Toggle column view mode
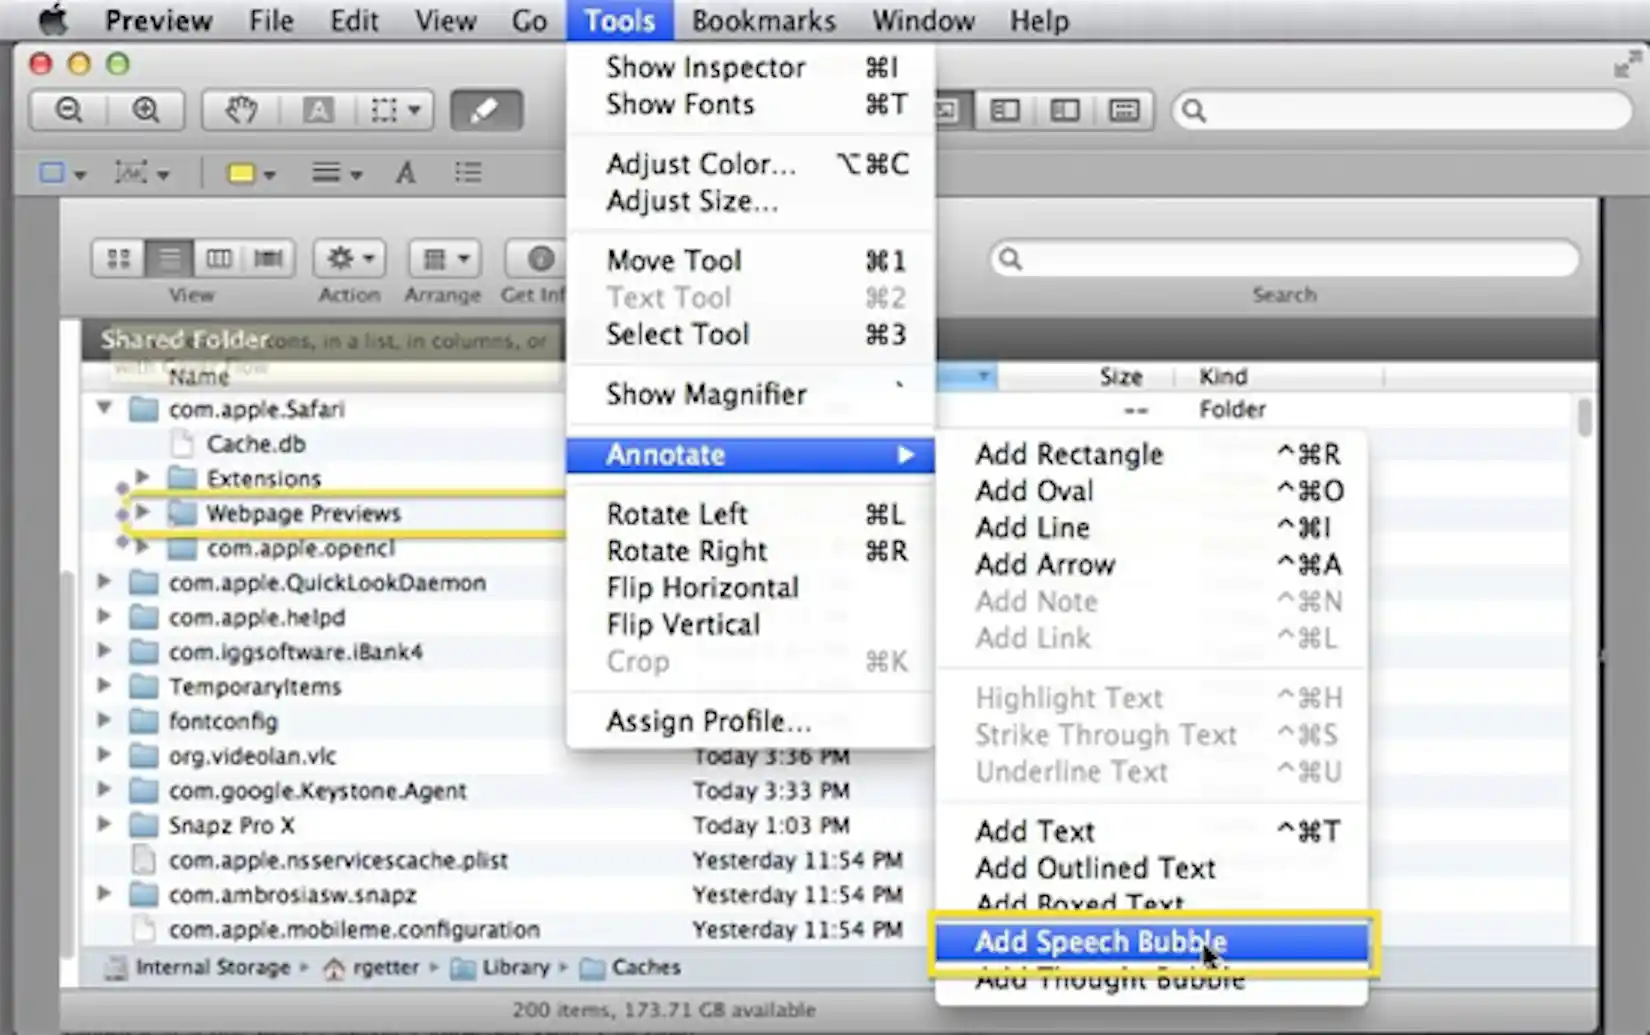1650x1035 pixels. pyautogui.click(x=219, y=257)
